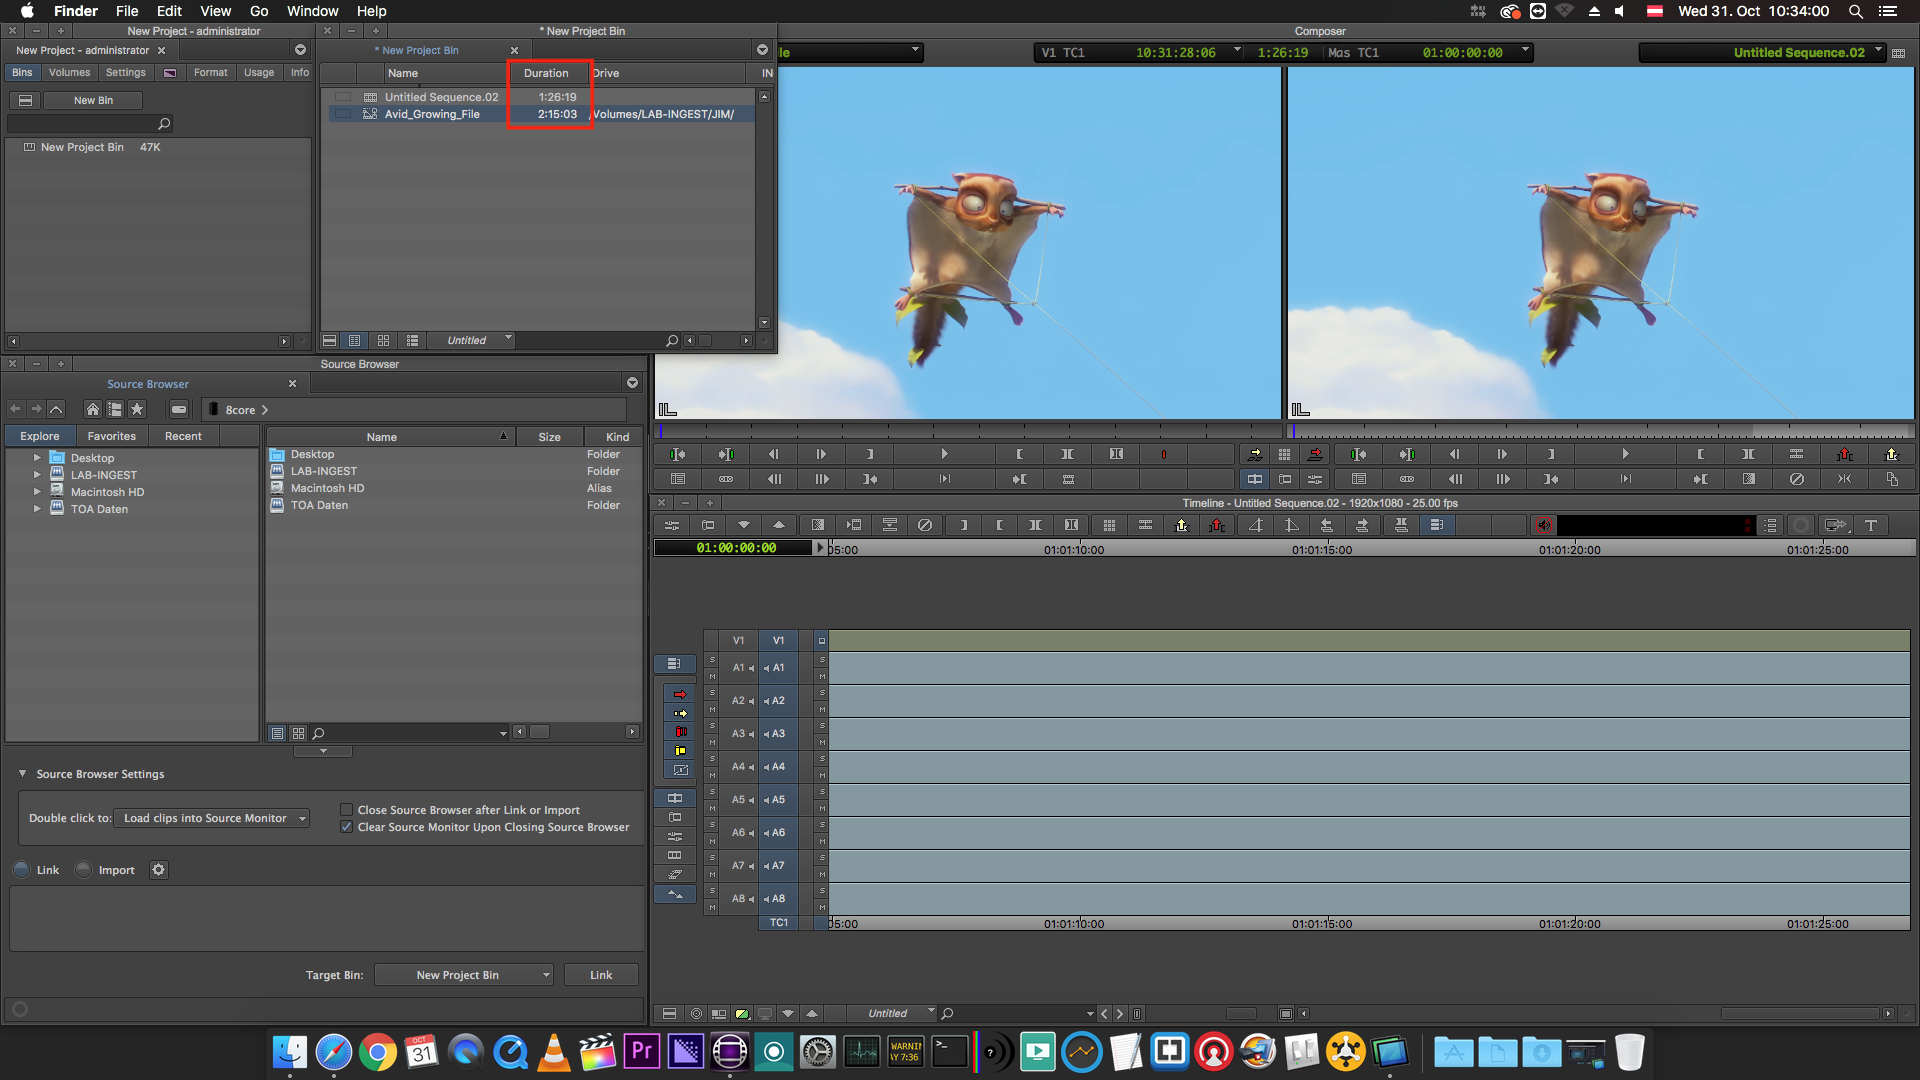Image resolution: width=1920 pixels, height=1080 pixels.
Task: Collapse Source Browser Settings section
Action: 22,774
